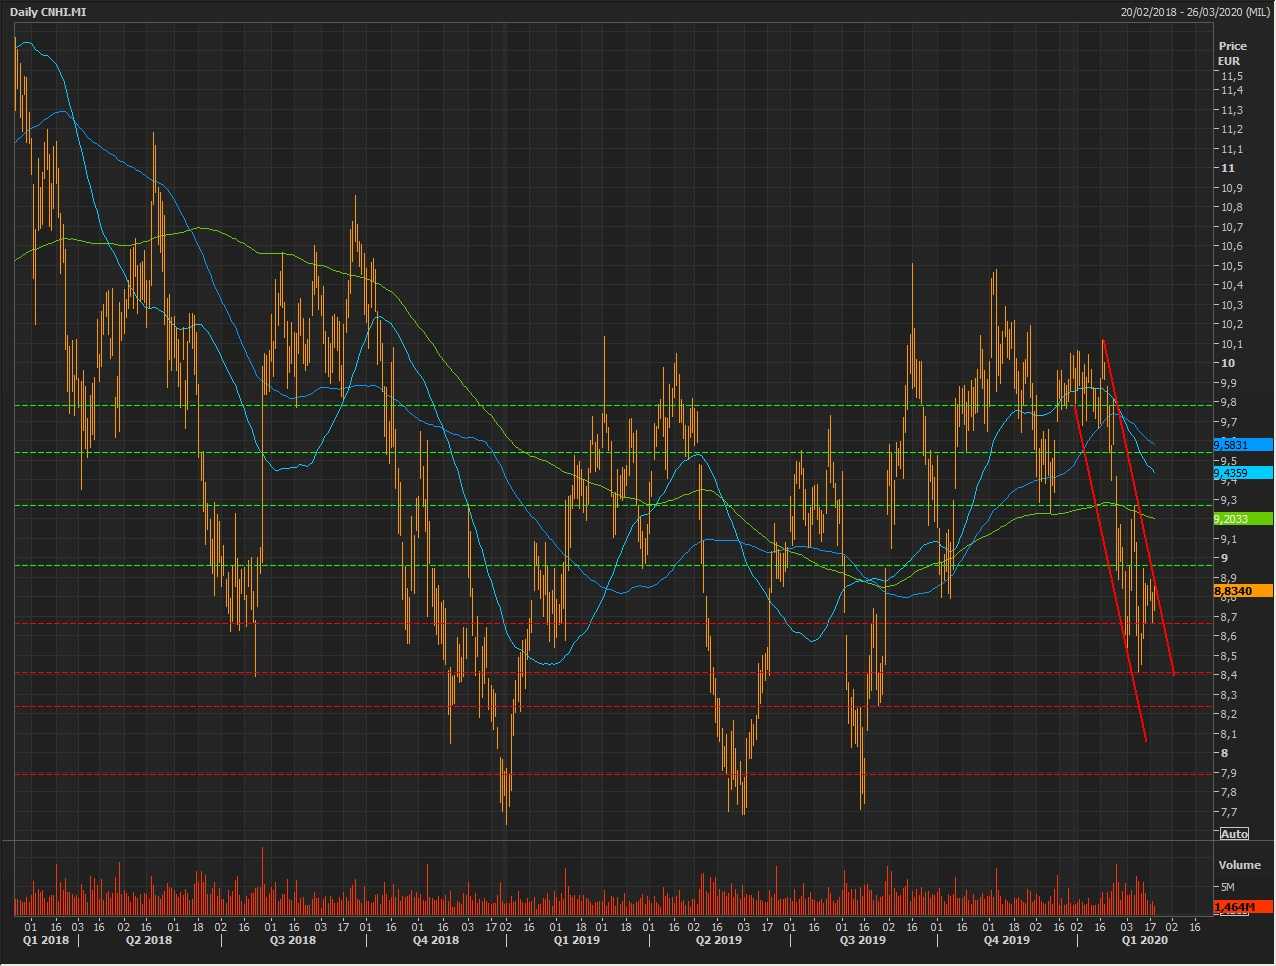1276x966 pixels.
Task: Click the Auto scale button
Action: click(1234, 834)
